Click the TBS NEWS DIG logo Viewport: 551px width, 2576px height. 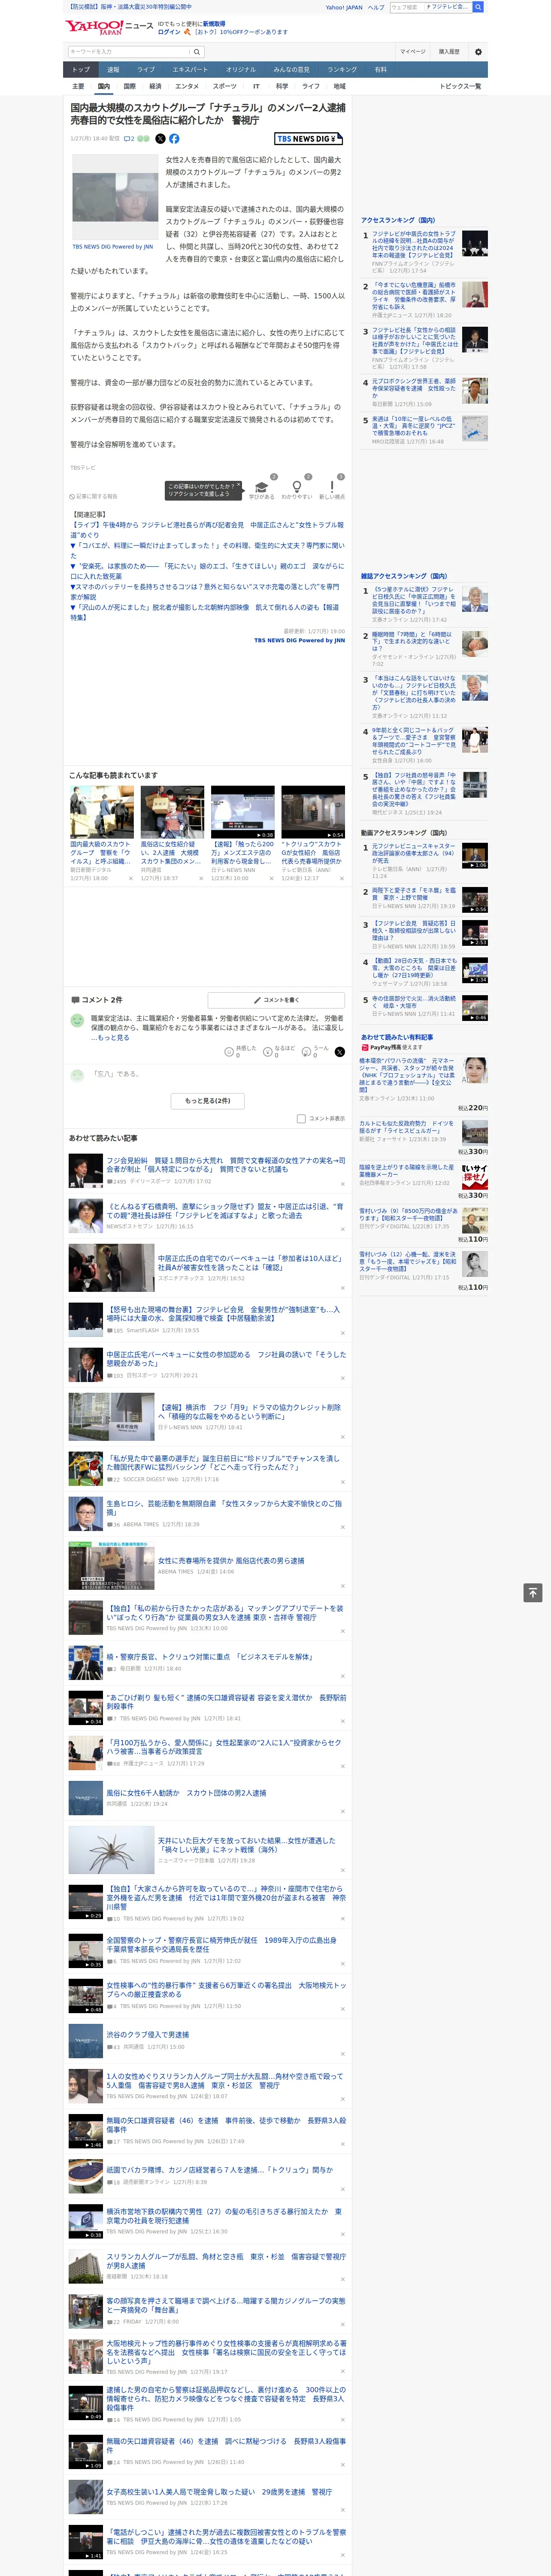pos(308,139)
